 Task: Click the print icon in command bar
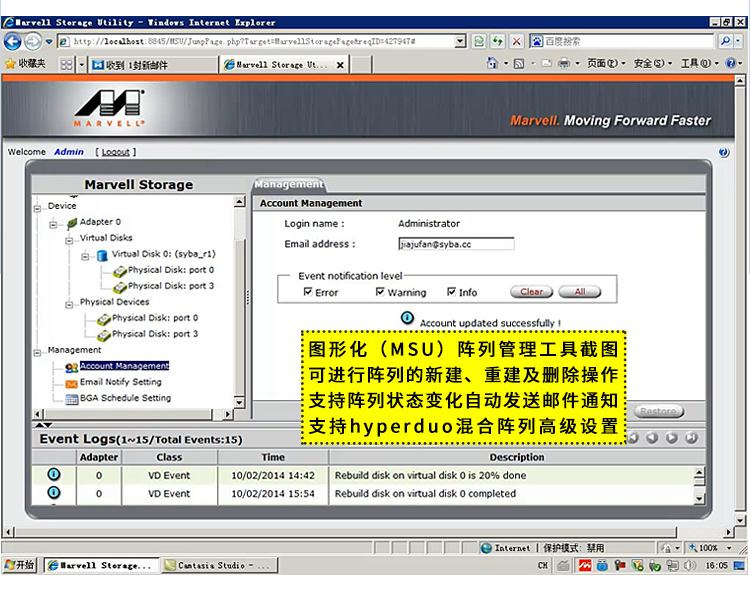coord(564,63)
